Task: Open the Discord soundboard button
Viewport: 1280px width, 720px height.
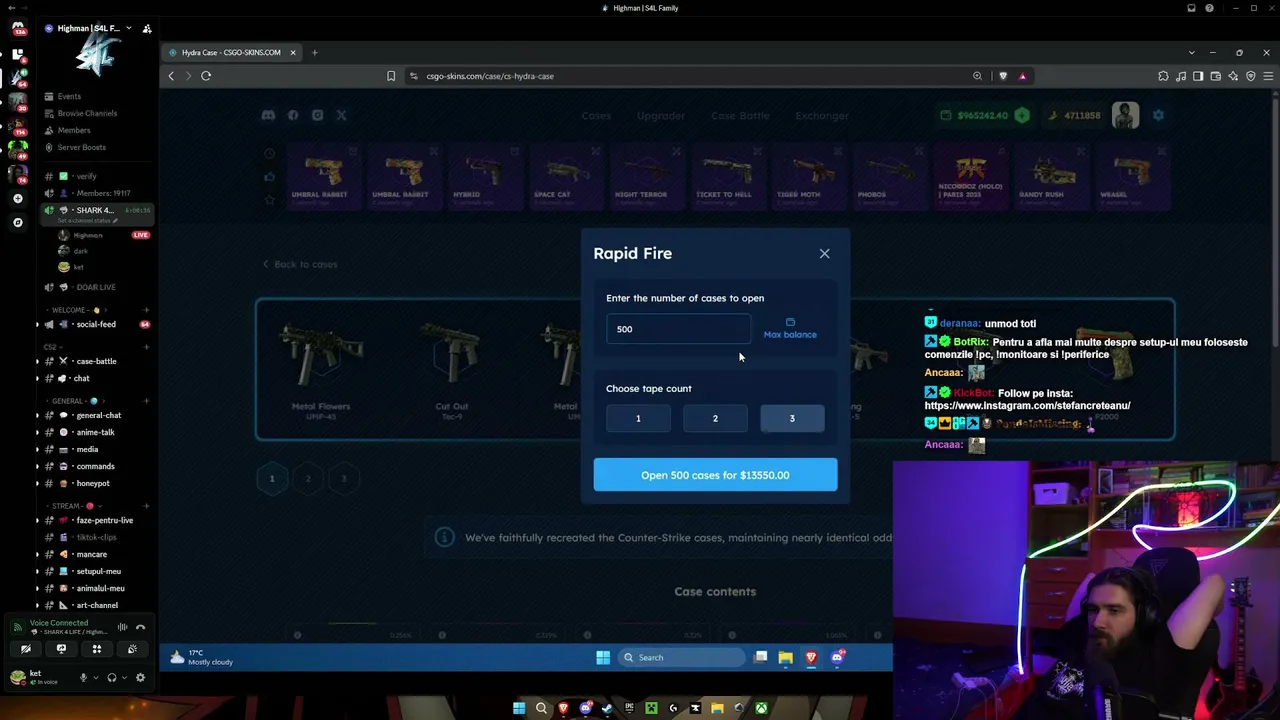Action: (x=132, y=649)
